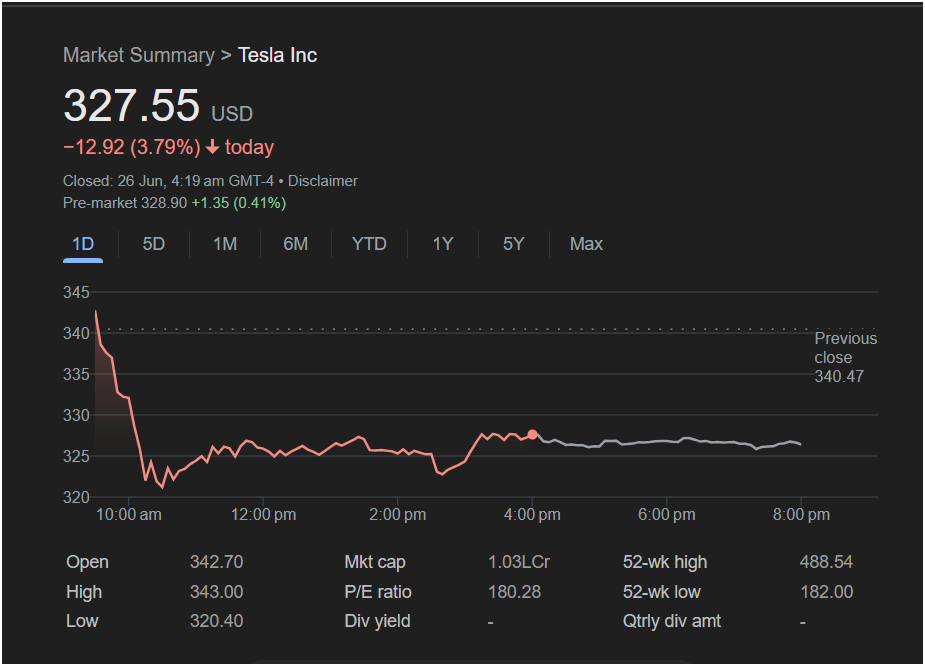Viewport: 925px width, 666px height.
Task: Click the red down arrow icon beside today
Action: pyautogui.click(x=212, y=148)
